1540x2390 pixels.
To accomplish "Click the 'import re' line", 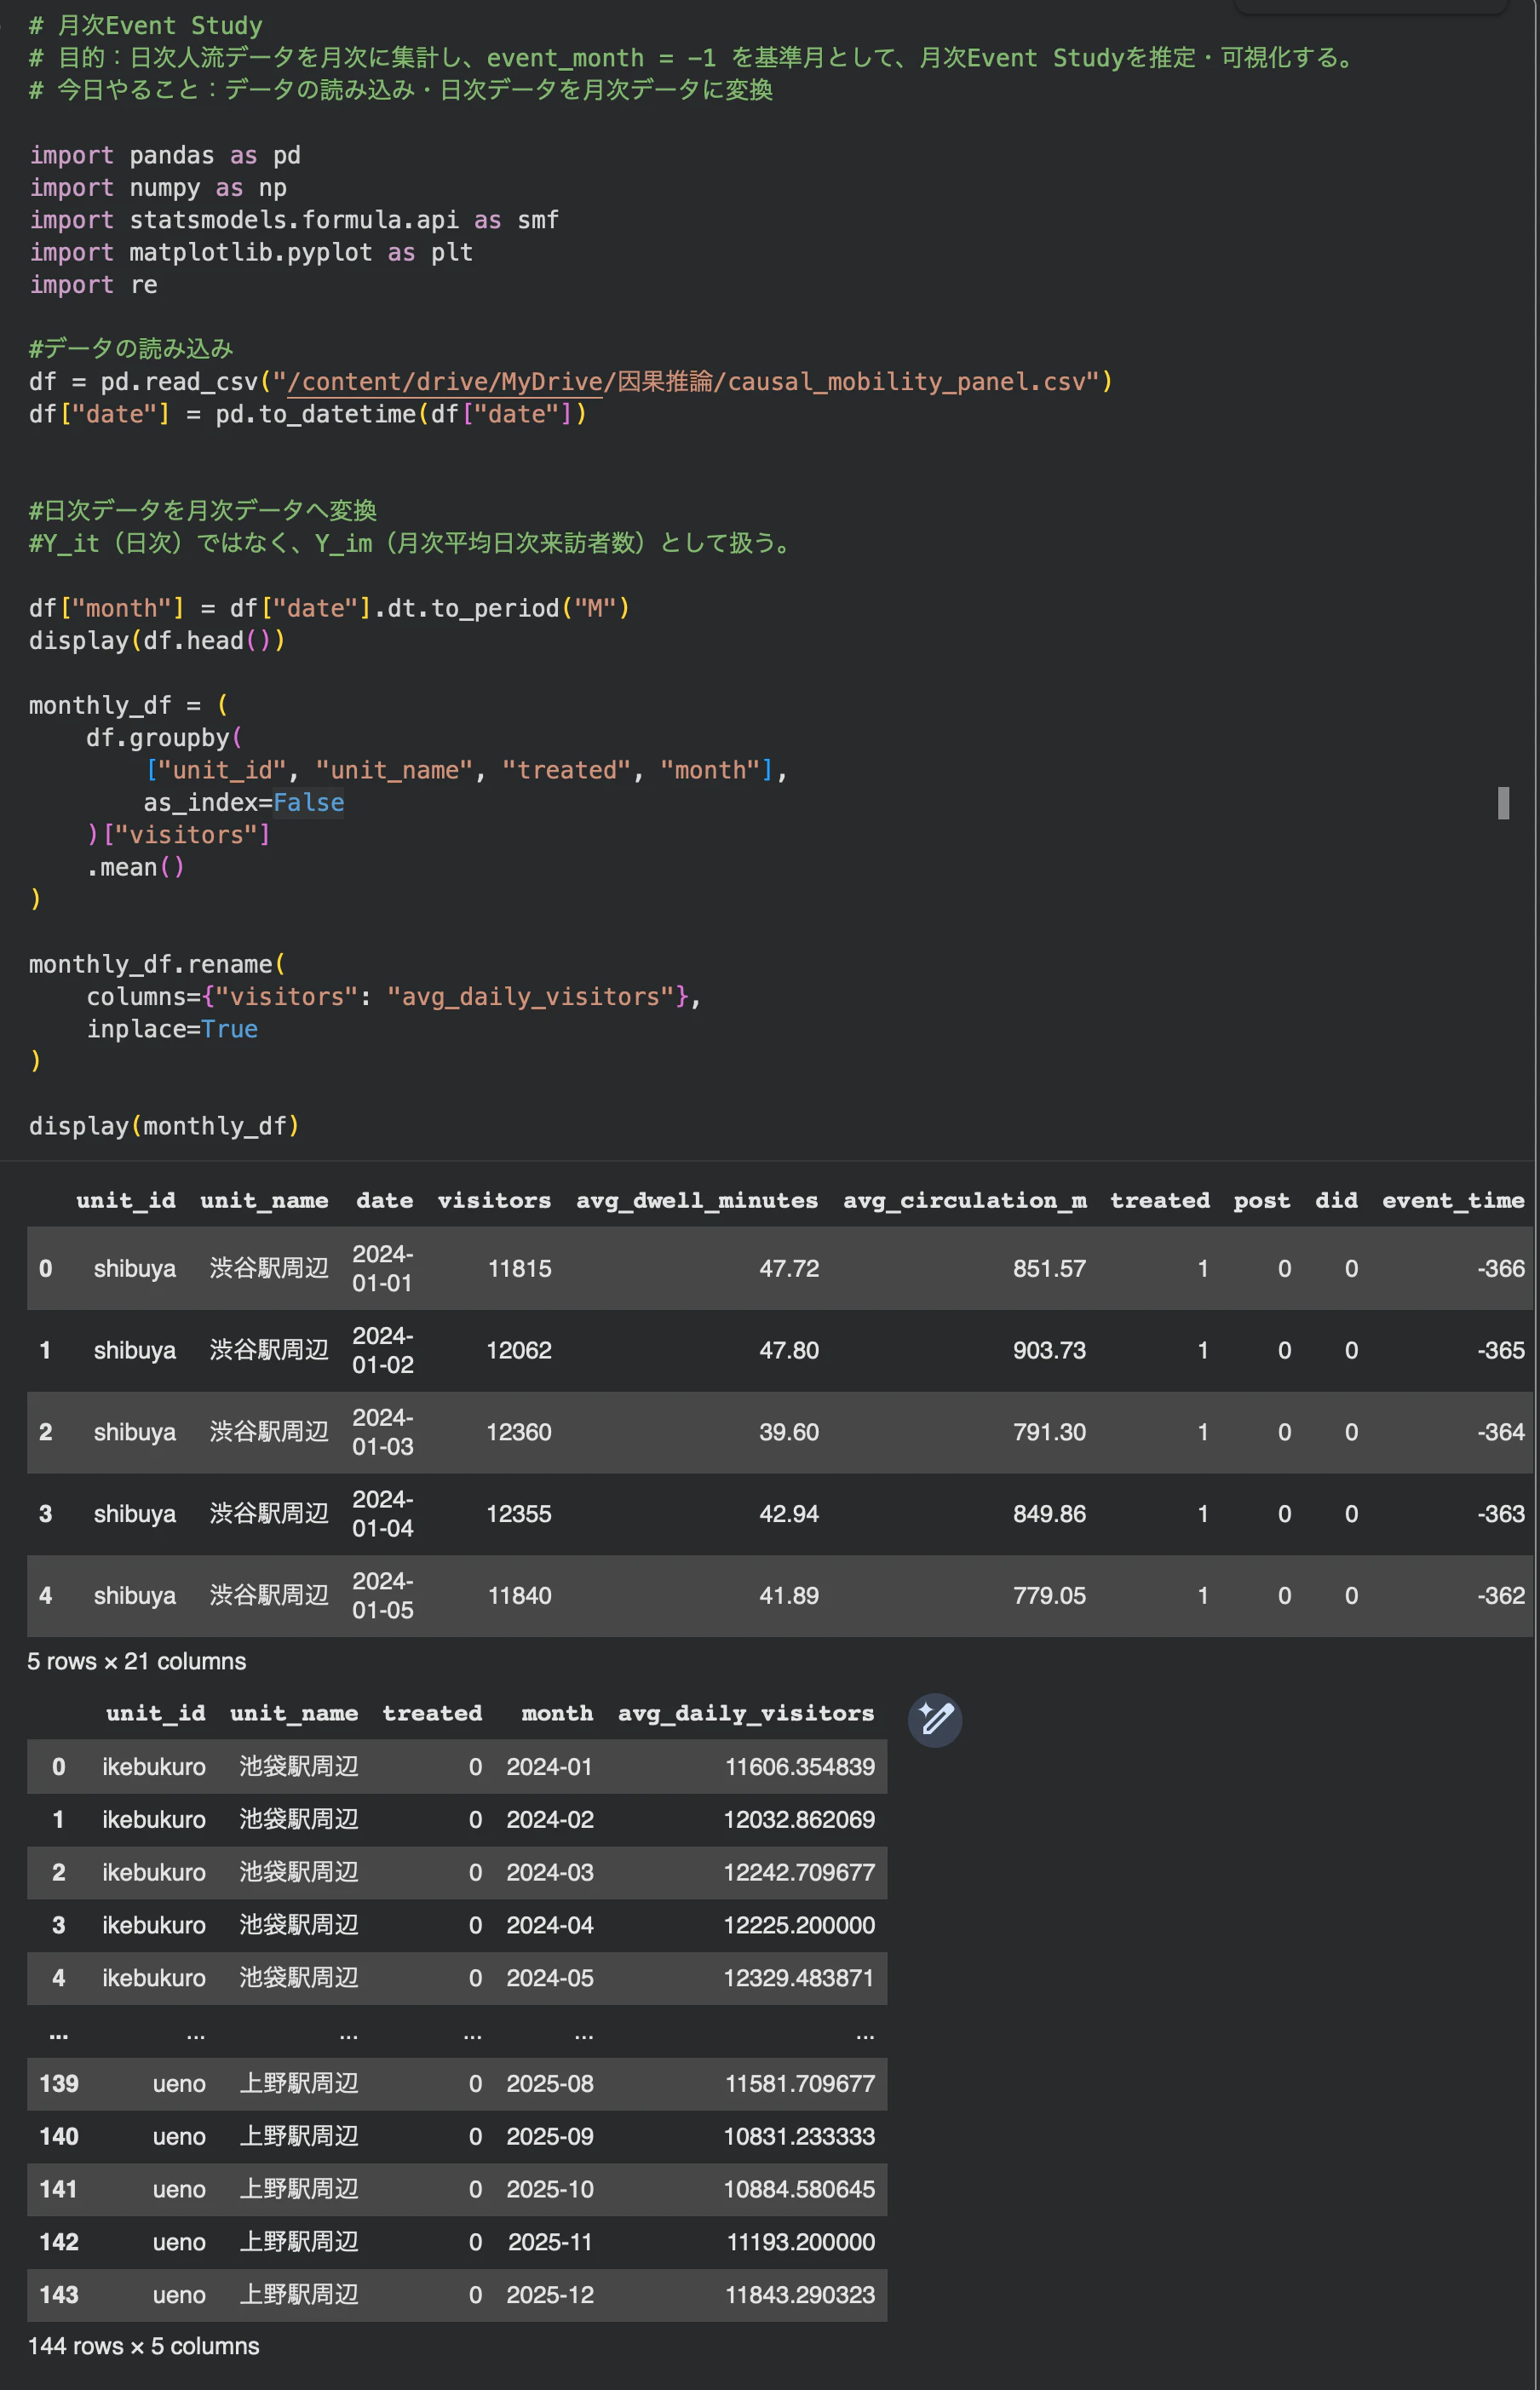I will coord(93,285).
